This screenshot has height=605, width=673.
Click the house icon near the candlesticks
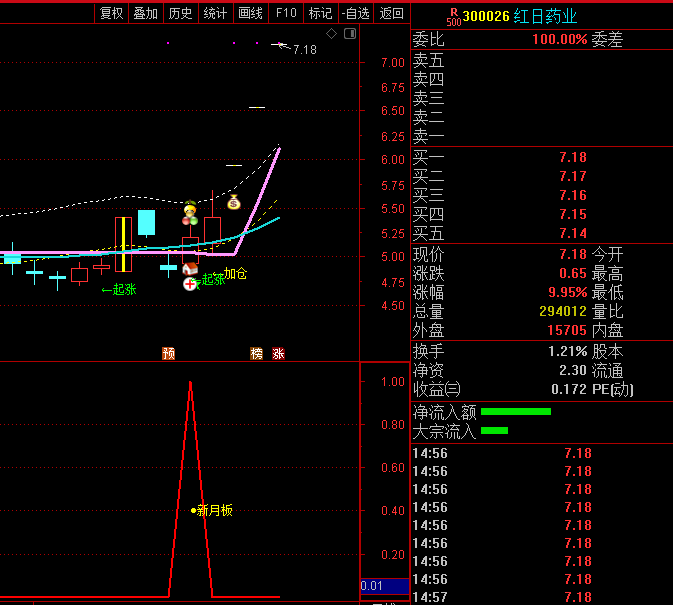pos(189,269)
